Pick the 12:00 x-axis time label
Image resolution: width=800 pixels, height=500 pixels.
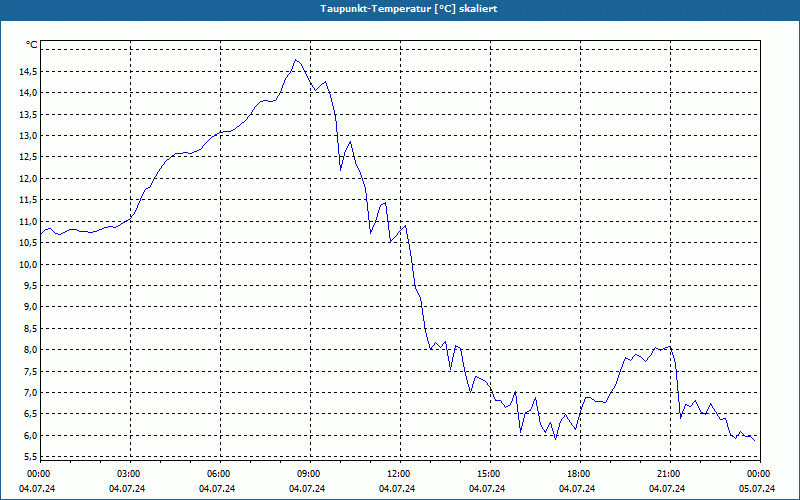400,474
